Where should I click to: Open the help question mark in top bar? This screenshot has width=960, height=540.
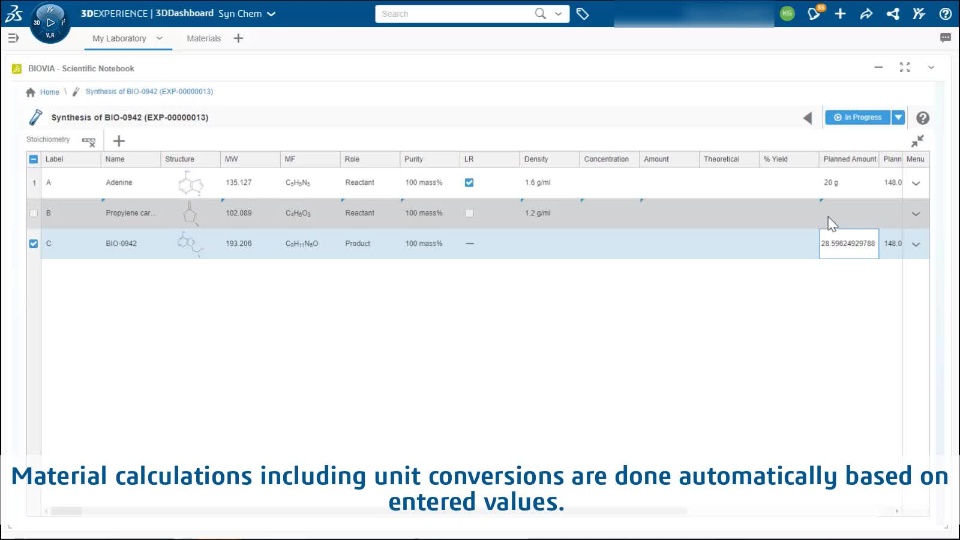945,13
